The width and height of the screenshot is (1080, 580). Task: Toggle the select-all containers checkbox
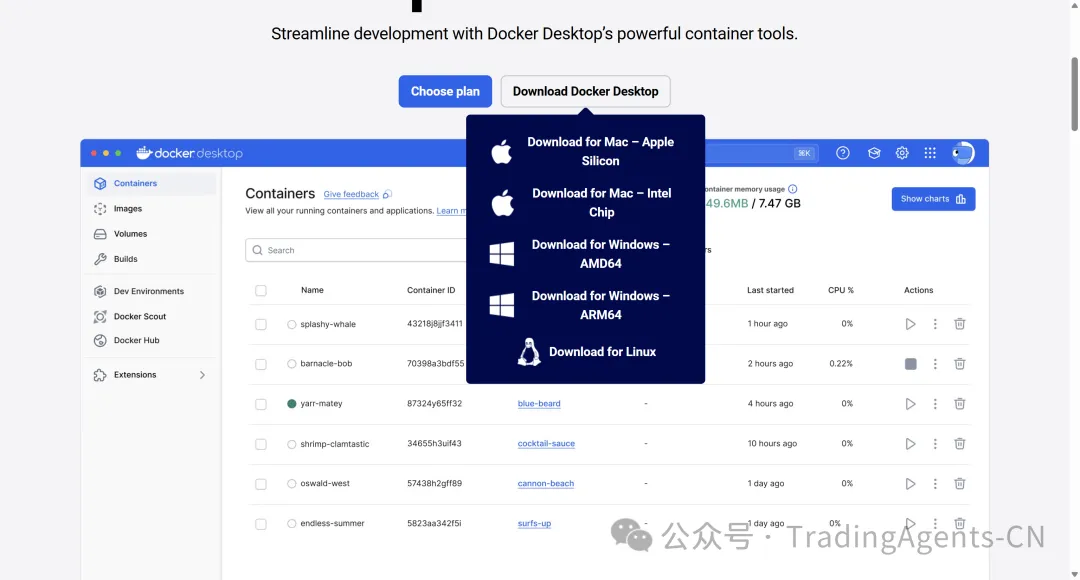pyautogui.click(x=261, y=291)
